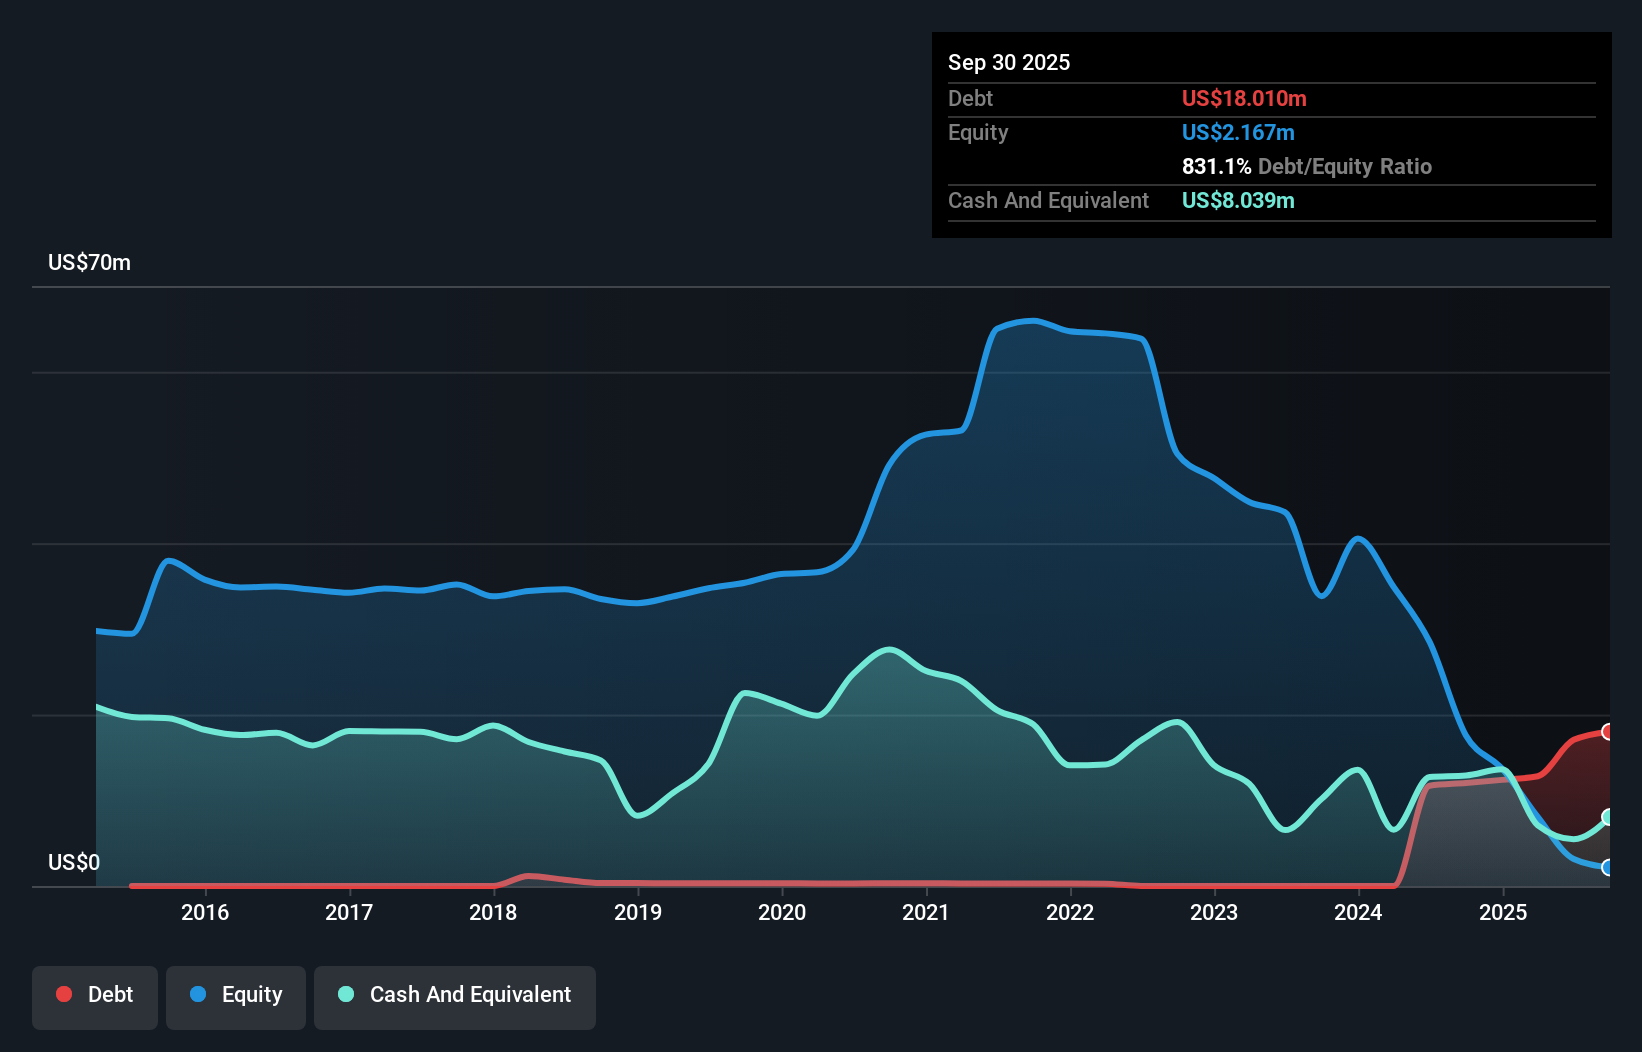Image resolution: width=1642 pixels, height=1052 pixels.
Task: Click the blue Equity end-point marker
Action: [1608, 868]
